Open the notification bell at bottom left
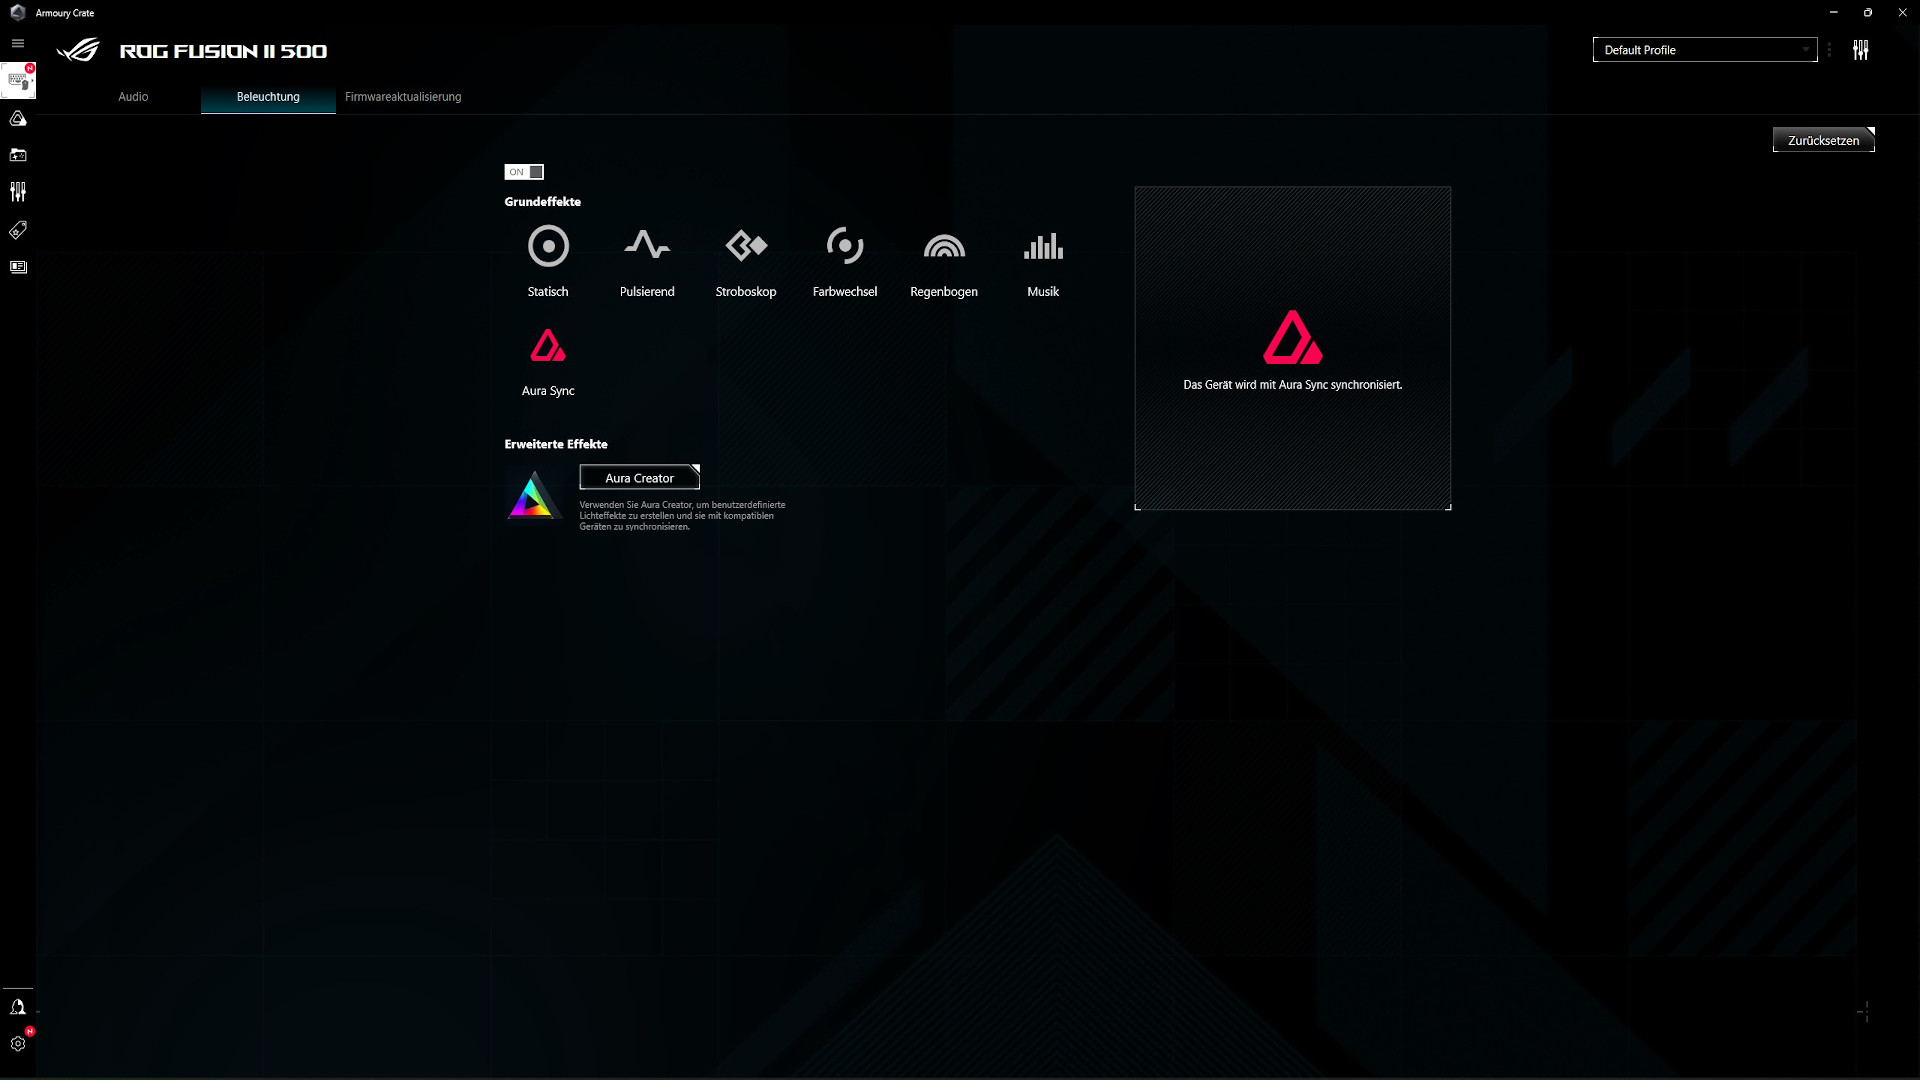The width and height of the screenshot is (1920, 1080). (x=18, y=1006)
